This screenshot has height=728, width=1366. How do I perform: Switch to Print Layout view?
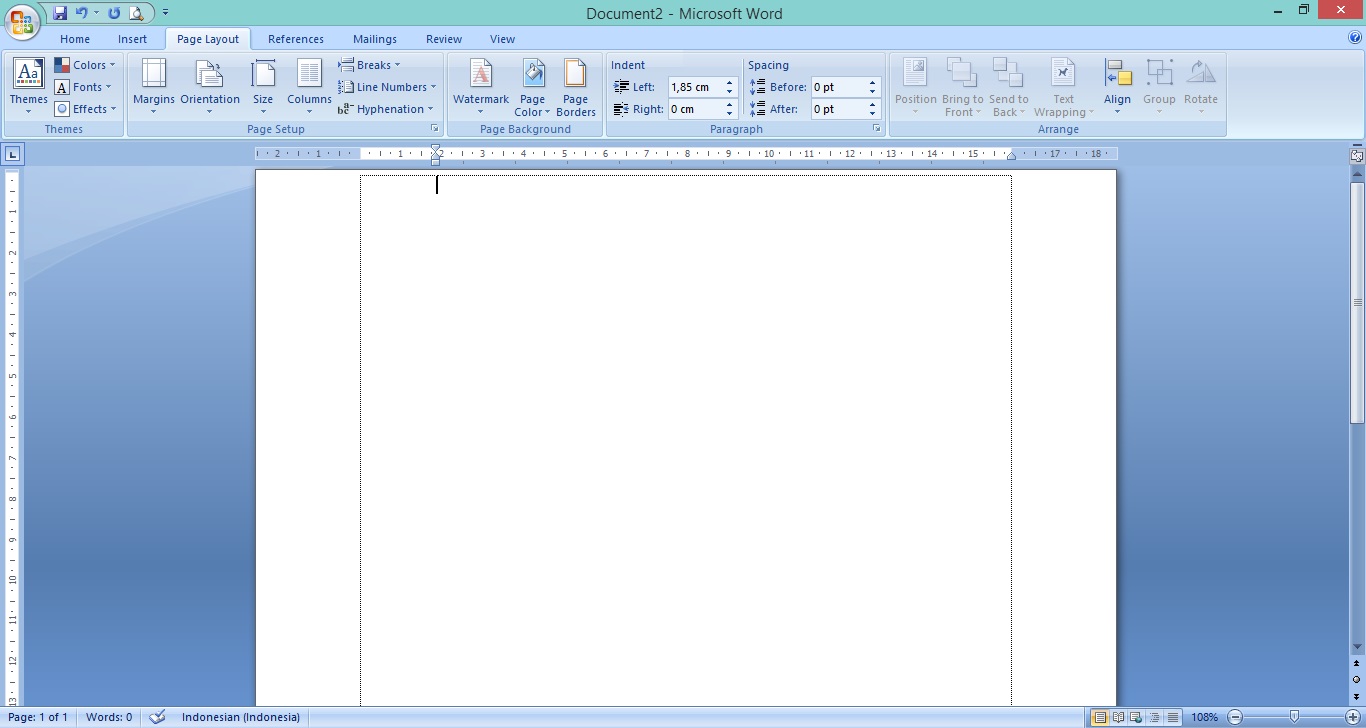coord(1100,717)
